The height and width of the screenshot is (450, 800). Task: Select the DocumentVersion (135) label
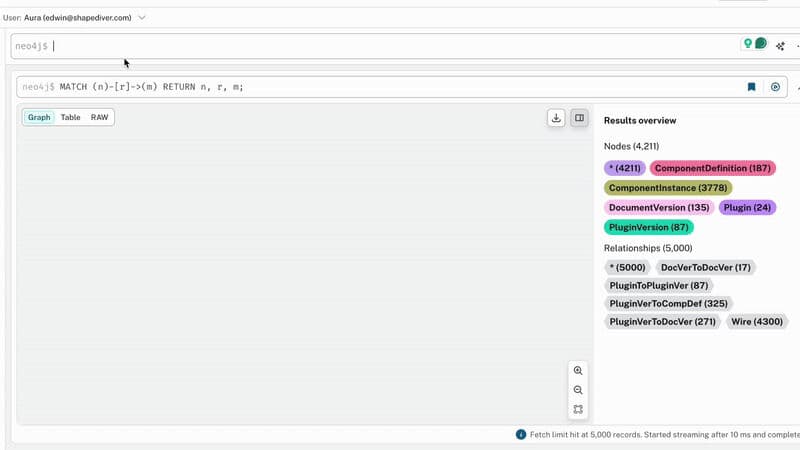tap(659, 208)
